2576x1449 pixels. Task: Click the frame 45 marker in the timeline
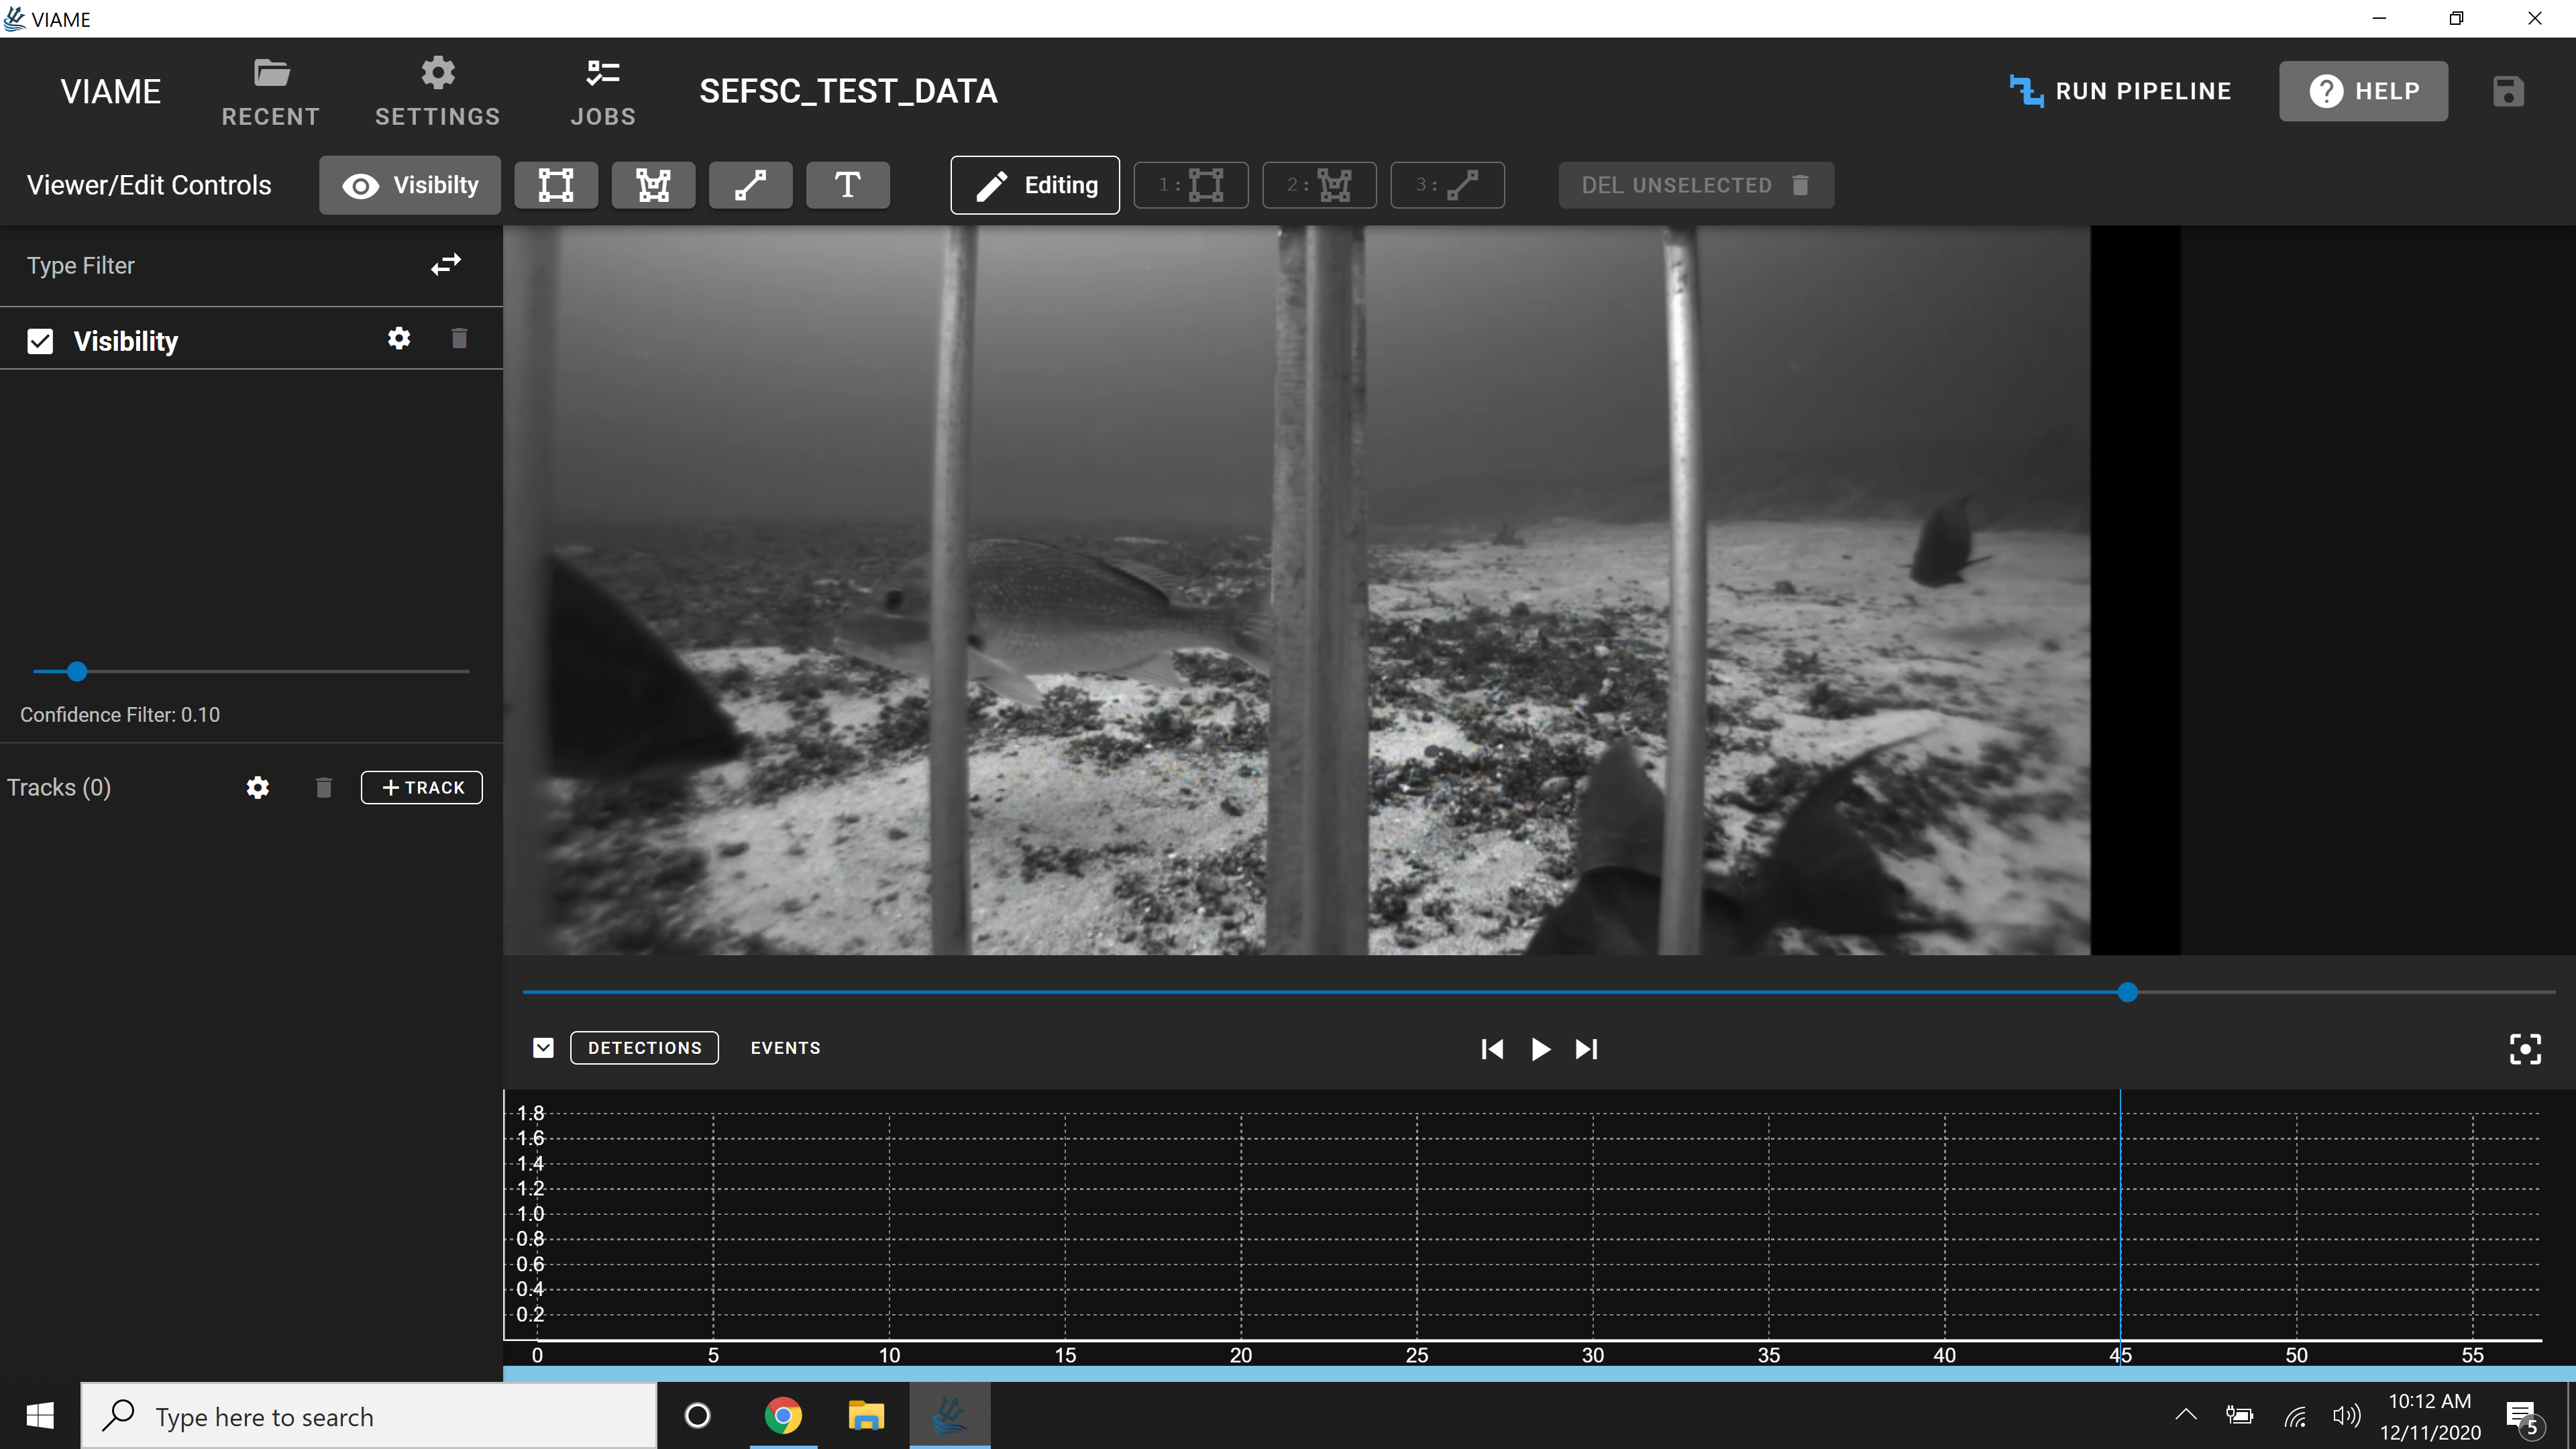[x=2120, y=1355]
